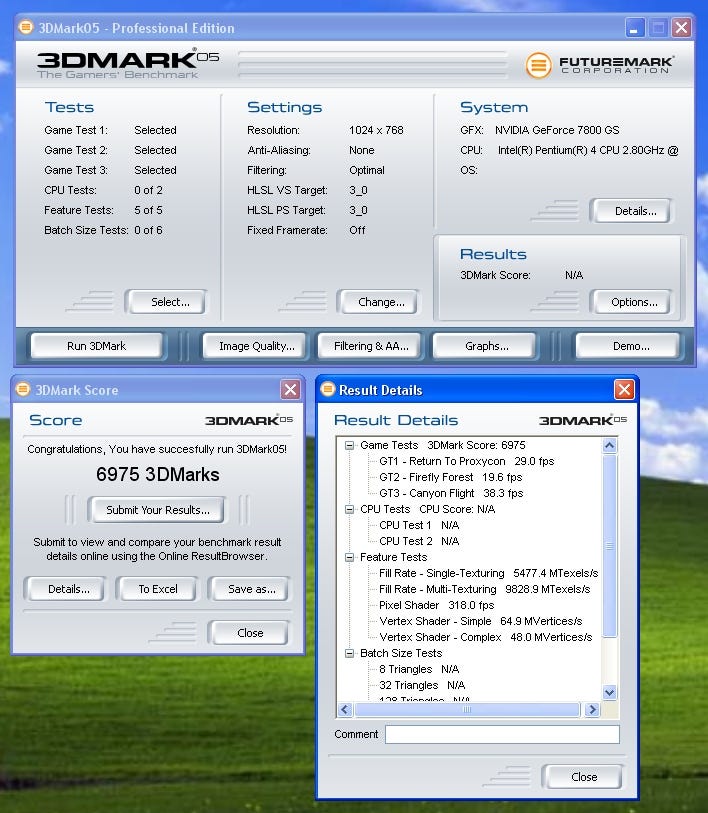Collapse the CPU Tests tree node
The height and width of the screenshot is (813, 708).
click(x=350, y=509)
